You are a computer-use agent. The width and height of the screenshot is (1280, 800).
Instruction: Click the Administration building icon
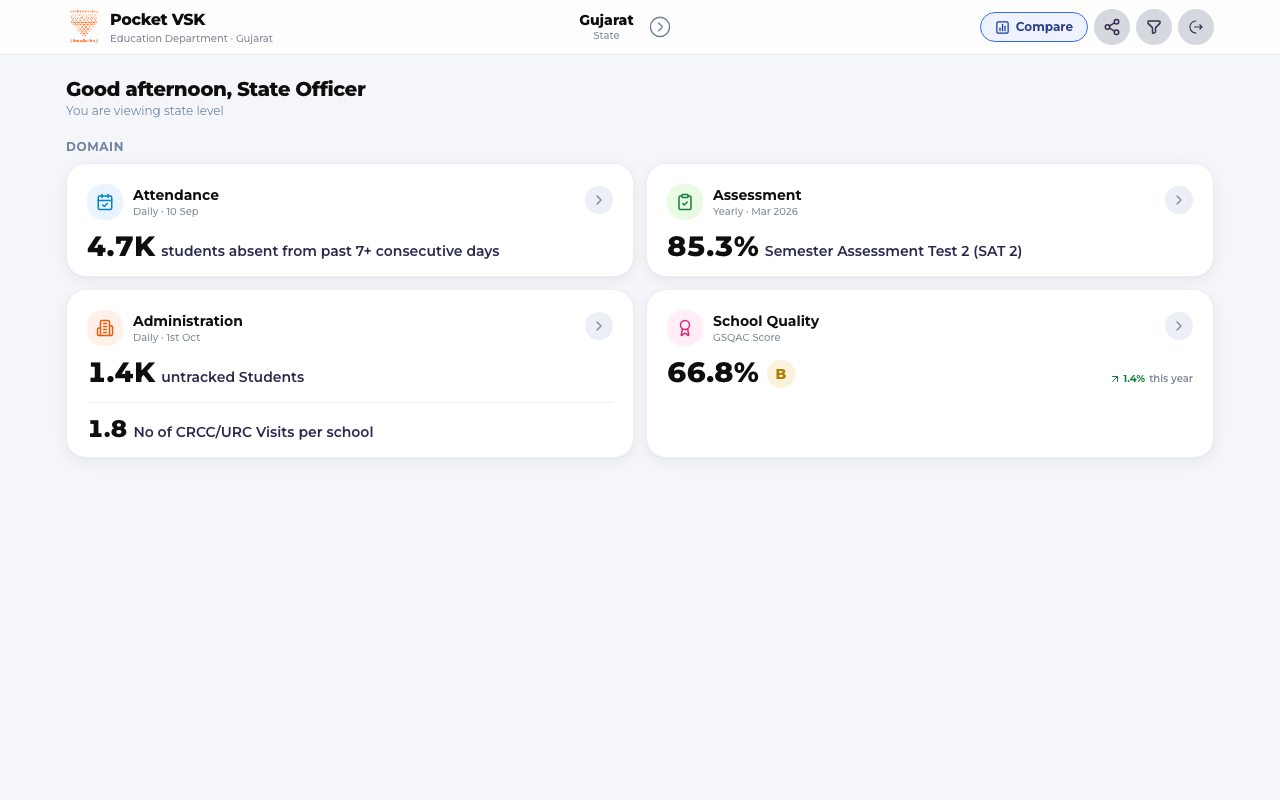pos(105,328)
